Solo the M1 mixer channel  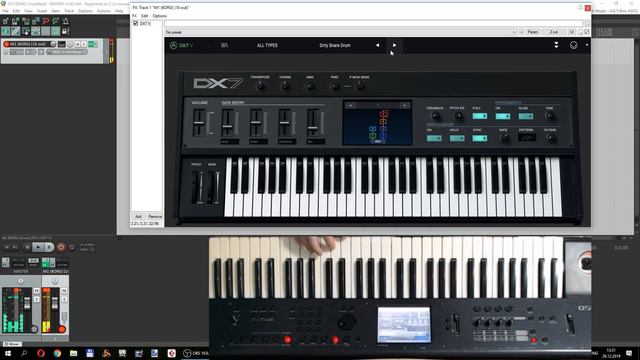64,299
